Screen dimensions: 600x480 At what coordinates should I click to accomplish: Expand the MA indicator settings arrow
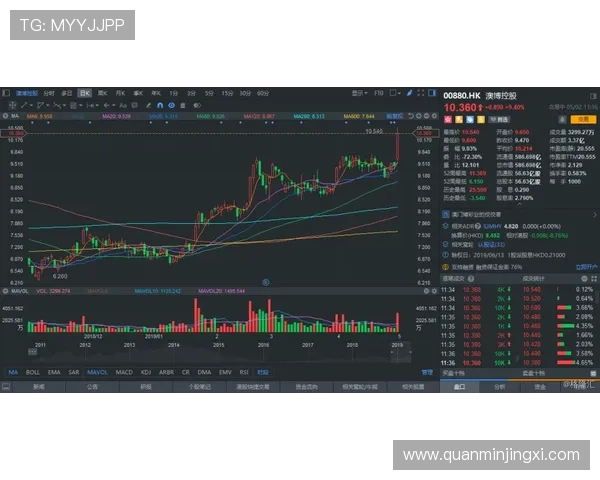pyautogui.click(x=7, y=116)
